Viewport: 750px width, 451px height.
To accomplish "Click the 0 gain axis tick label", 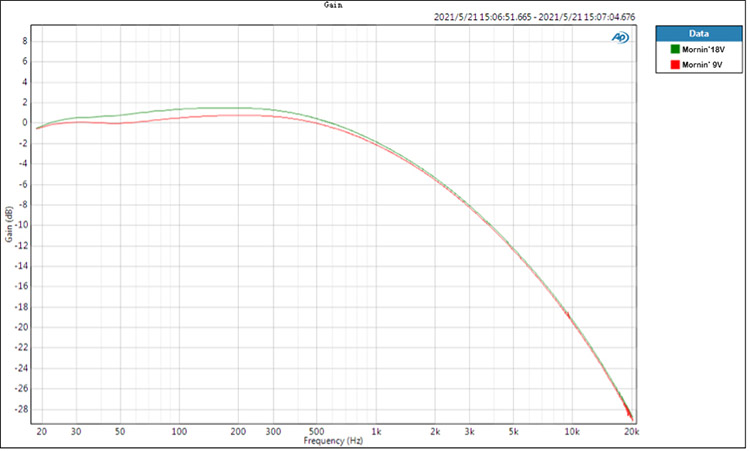I will tap(25, 123).
